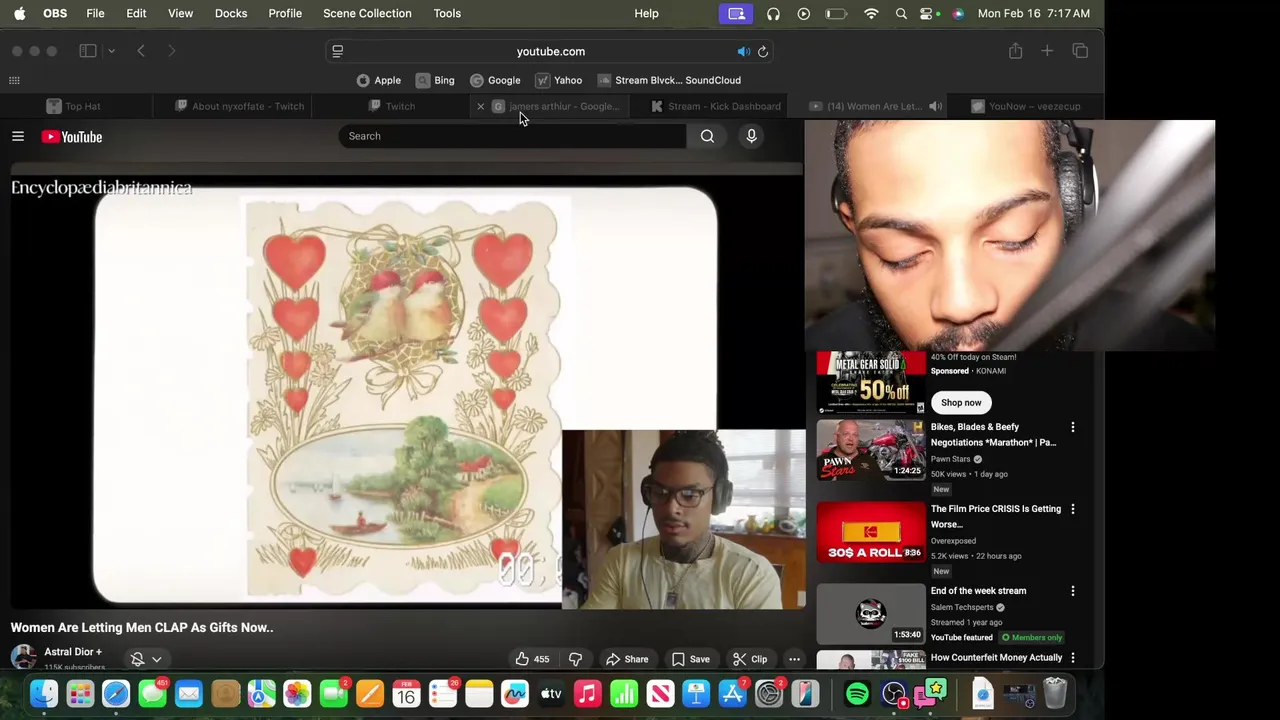Click the headphones icon in menu bar
The width and height of the screenshot is (1280, 720).
click(x=773, y=13)
